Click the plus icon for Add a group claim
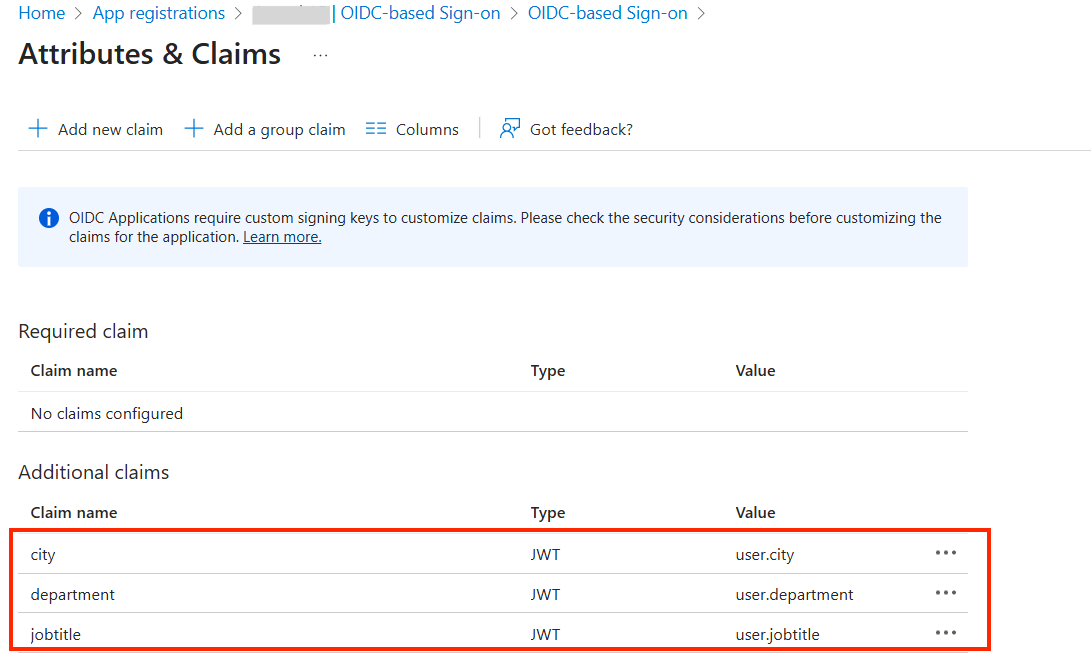This screenshot has width=1091, height=662. tap(194, 129)
